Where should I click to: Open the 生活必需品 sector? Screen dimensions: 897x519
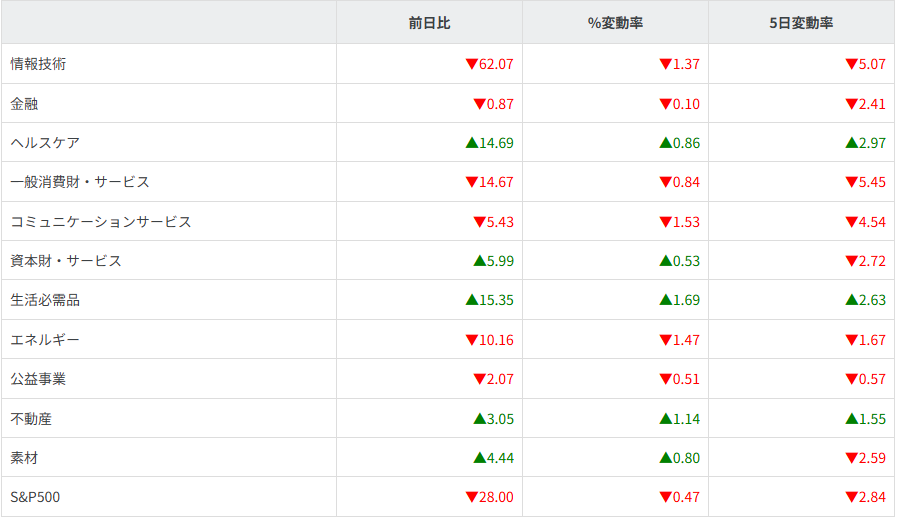tap(45, 300)
